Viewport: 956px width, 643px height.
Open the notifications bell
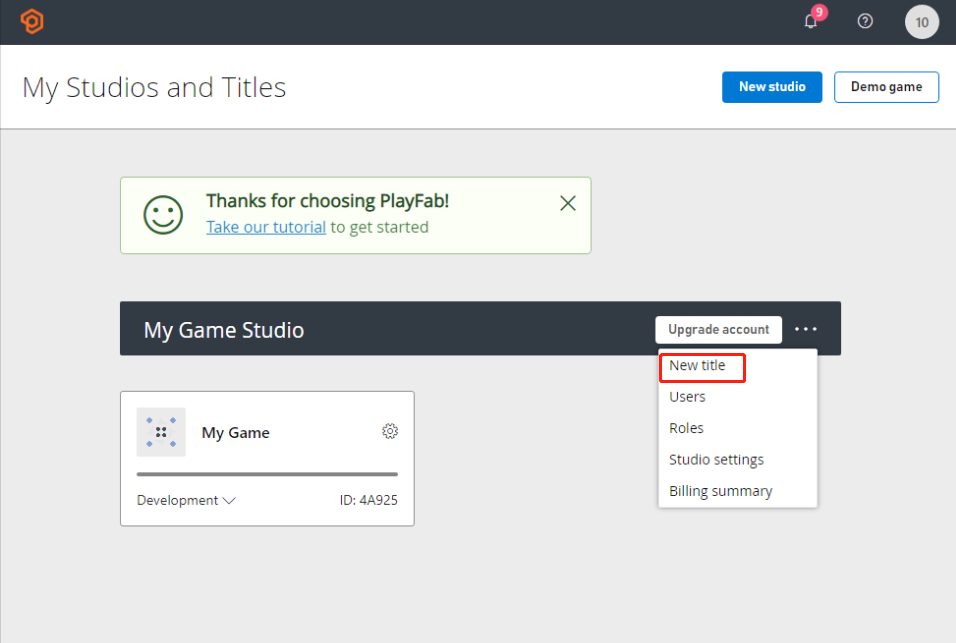tap(811, 21)
